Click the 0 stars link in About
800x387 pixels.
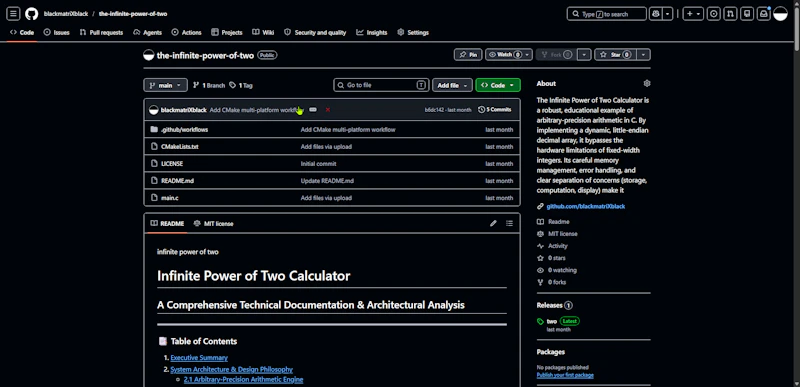click(552, 258)
